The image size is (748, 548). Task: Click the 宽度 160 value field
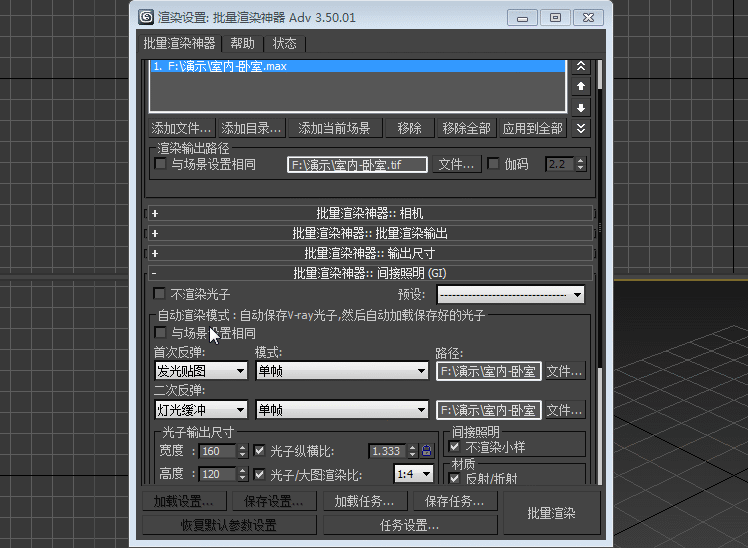[x=218, y=451]
